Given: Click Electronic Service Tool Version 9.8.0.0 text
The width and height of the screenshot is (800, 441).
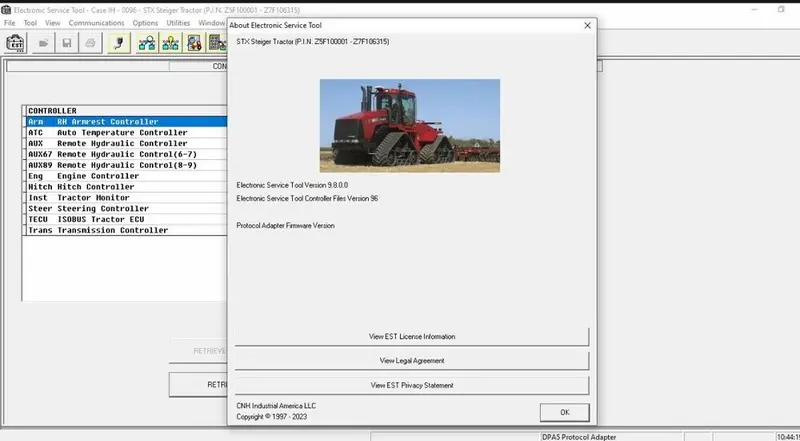Looking at the screenshot, I should pyautogui.click(x=292, y=185).
